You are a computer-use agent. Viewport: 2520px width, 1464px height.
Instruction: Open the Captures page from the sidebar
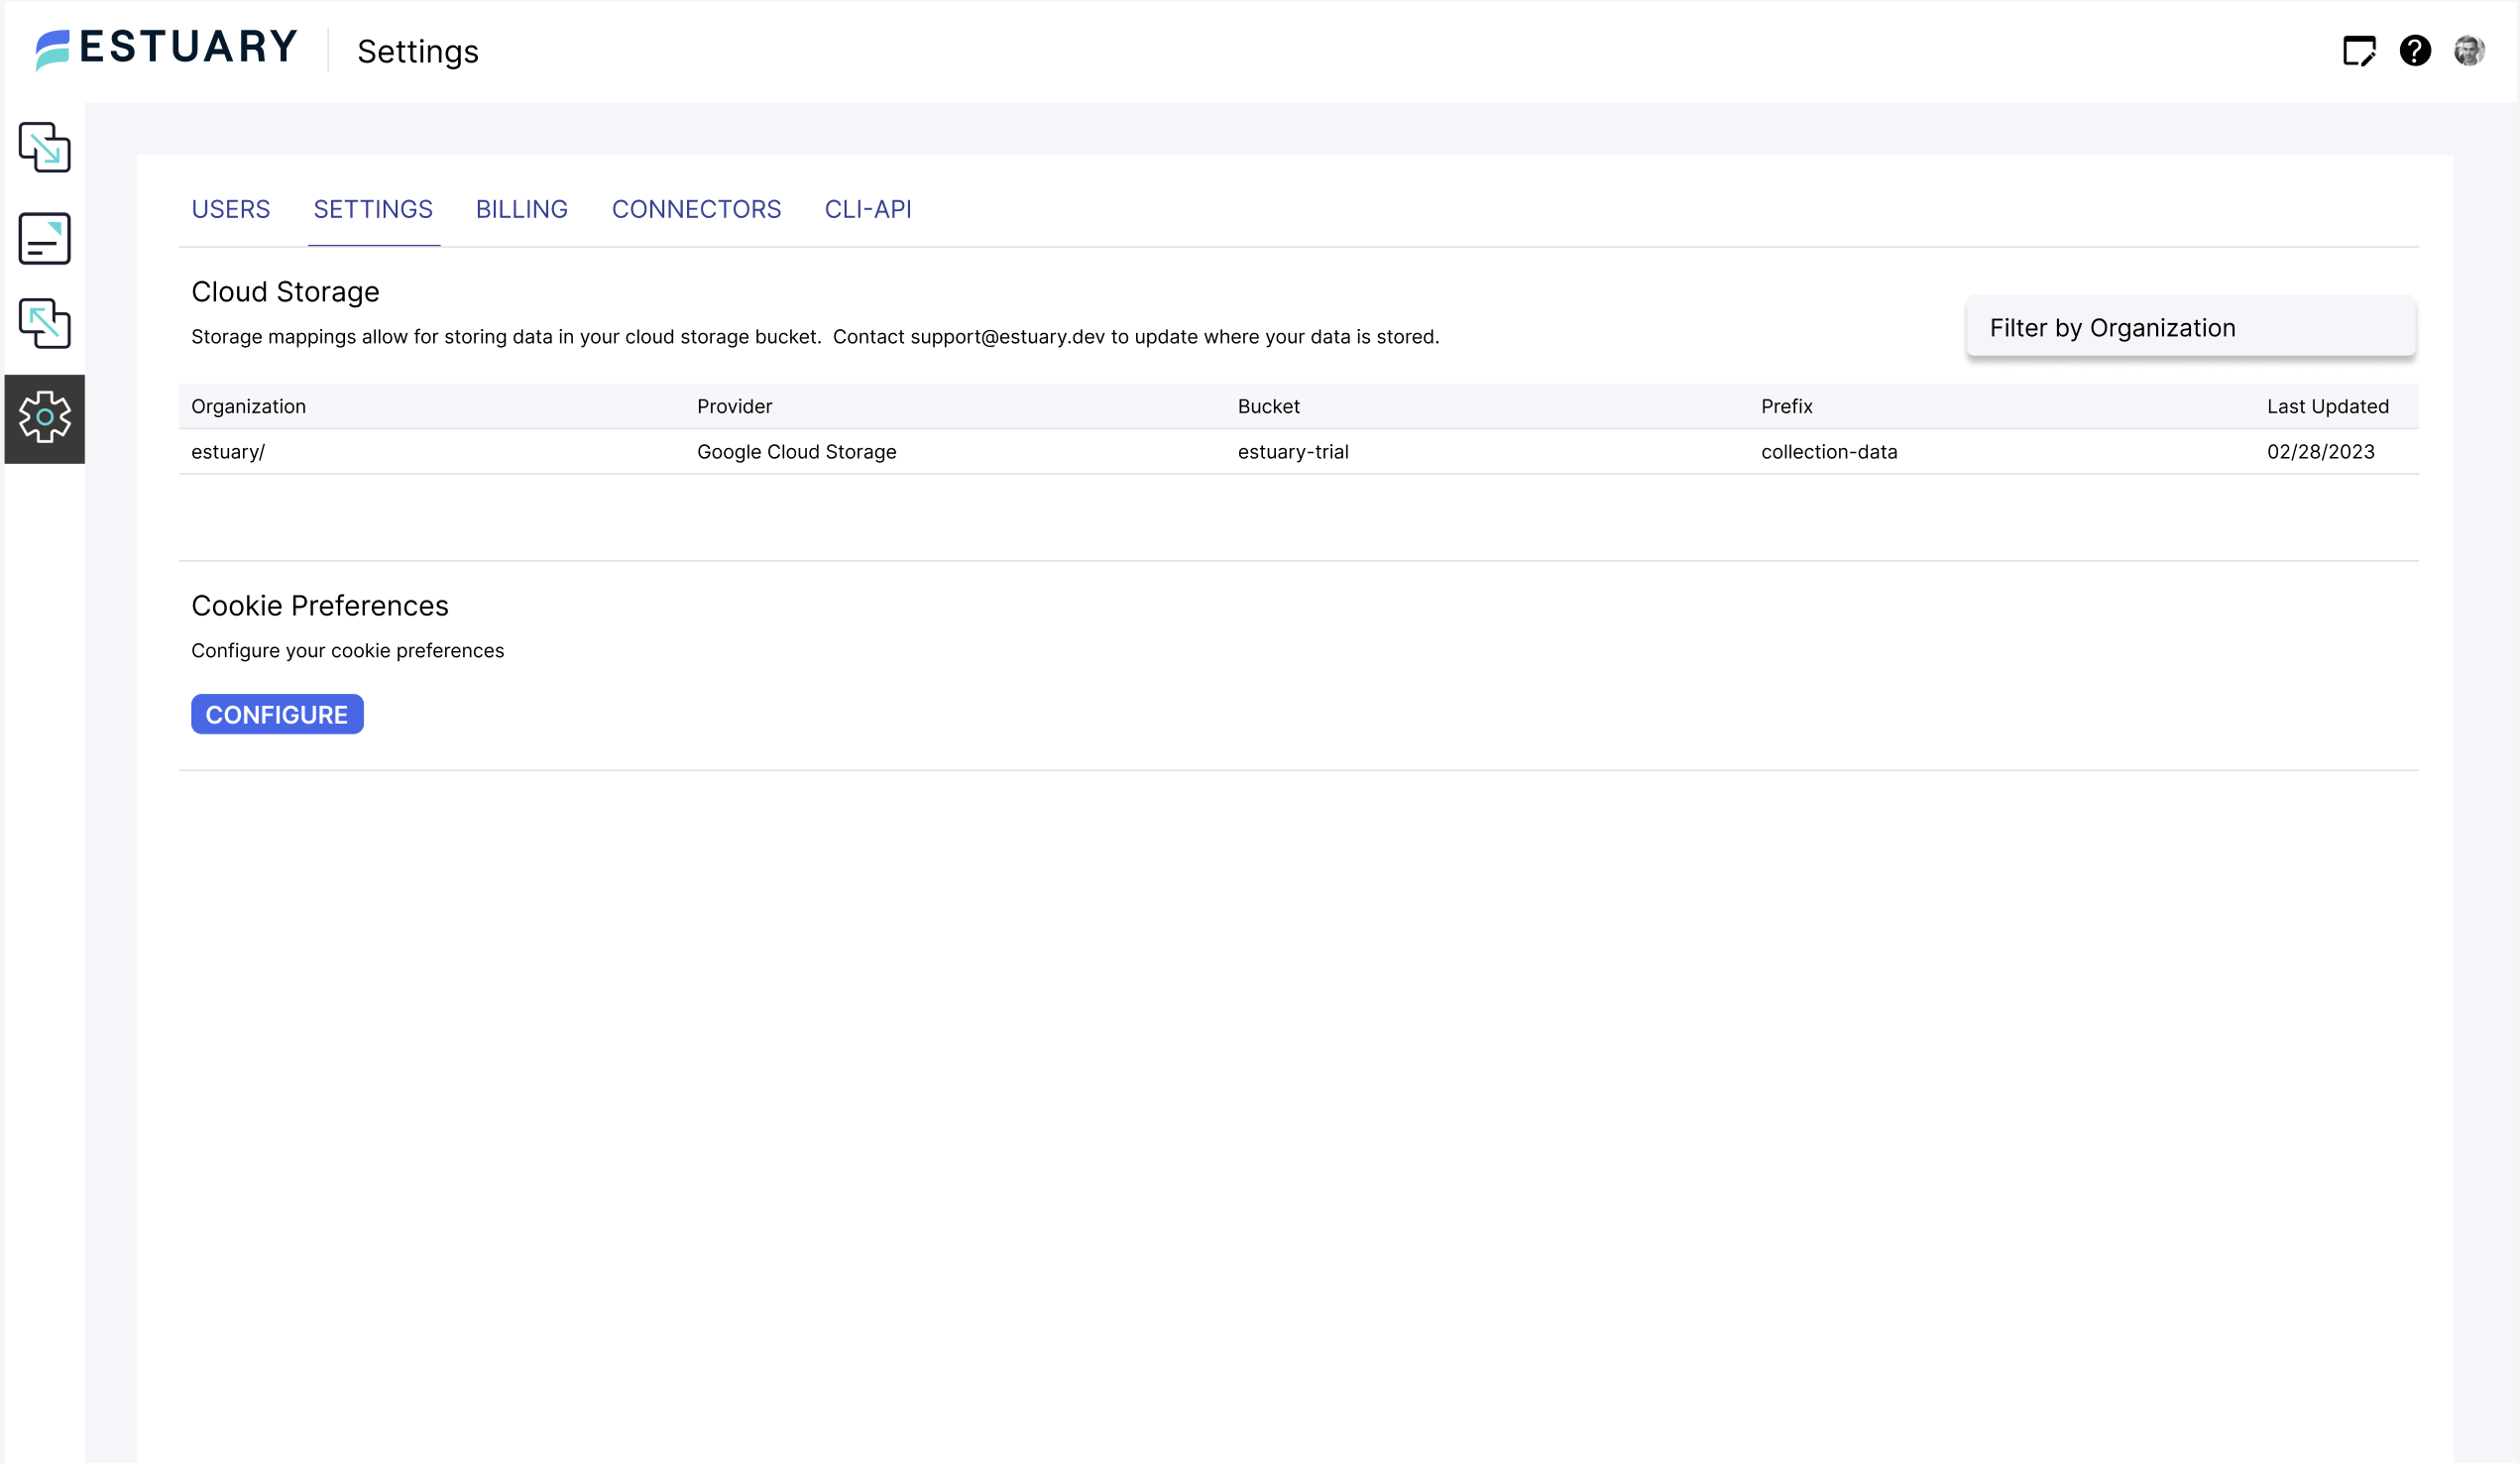coord(44,148)
